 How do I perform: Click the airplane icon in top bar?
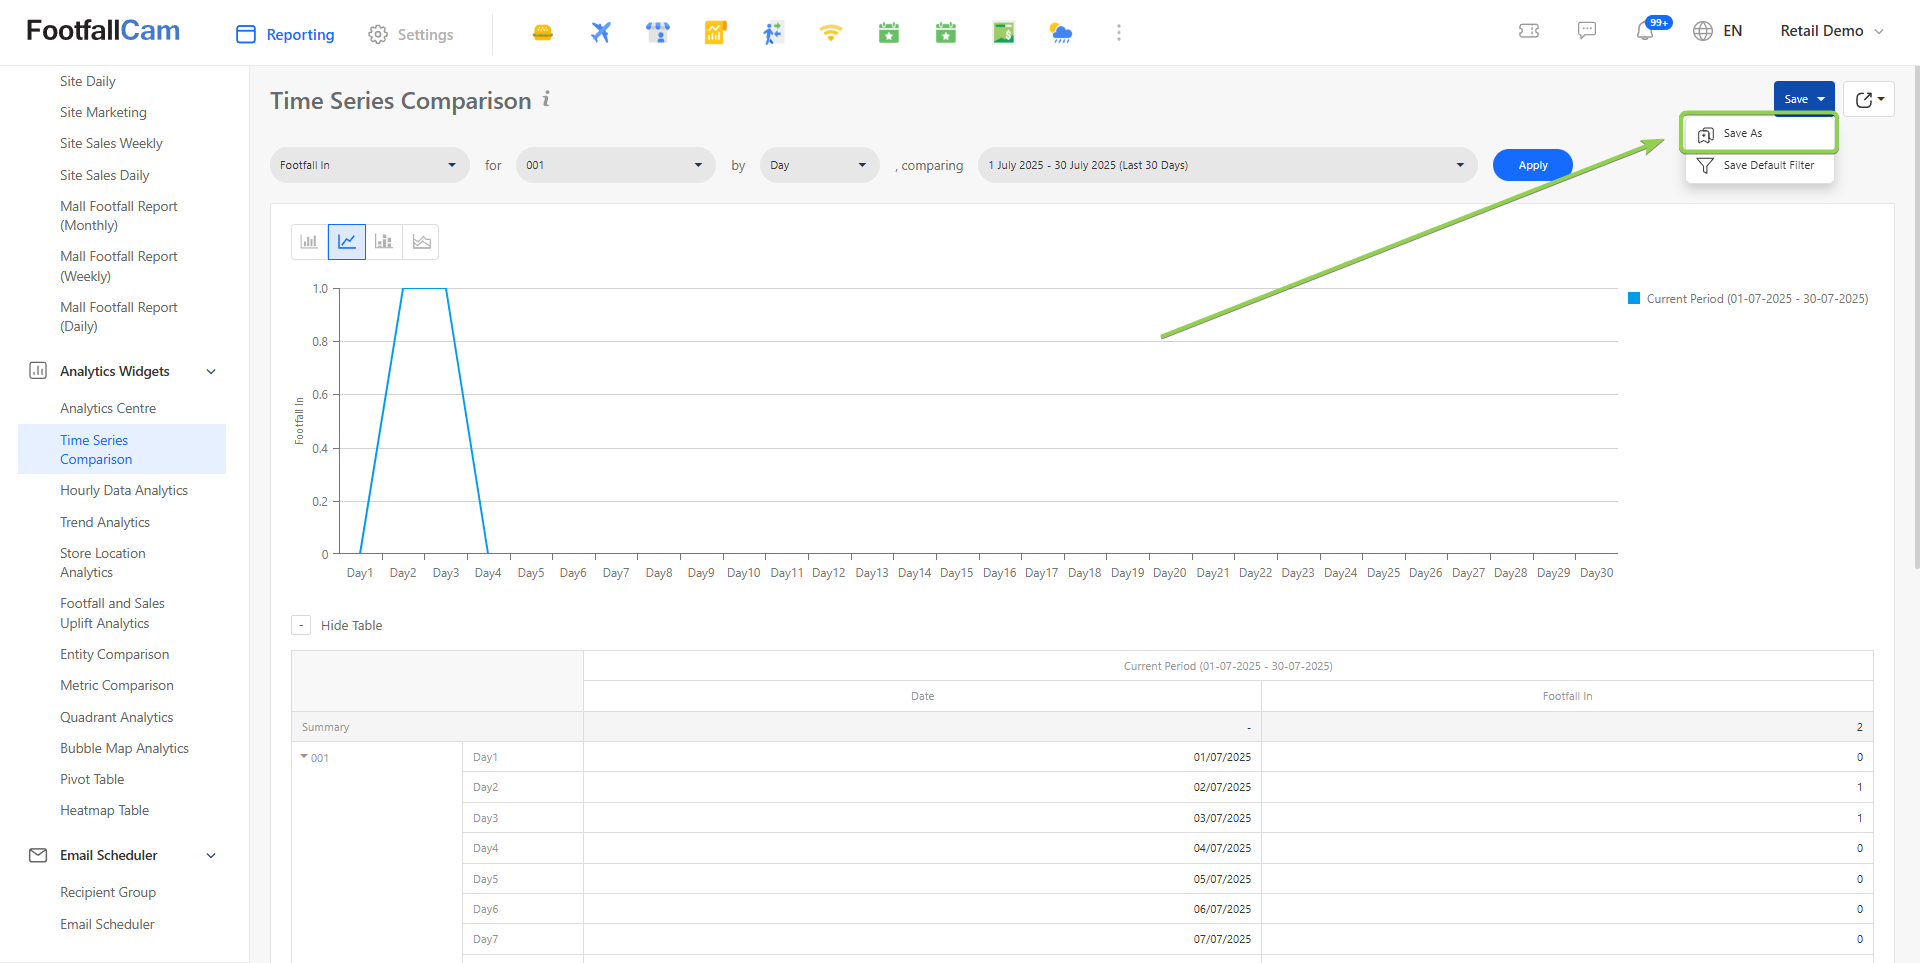point(600,33)
